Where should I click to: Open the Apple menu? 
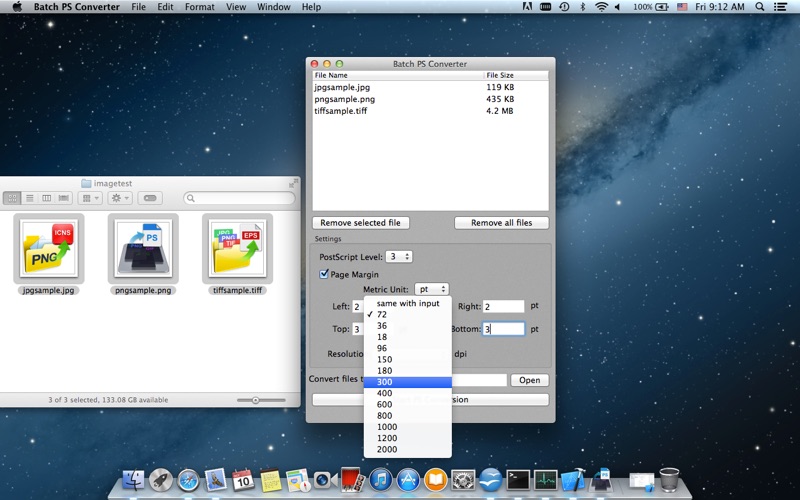(17, 7)
